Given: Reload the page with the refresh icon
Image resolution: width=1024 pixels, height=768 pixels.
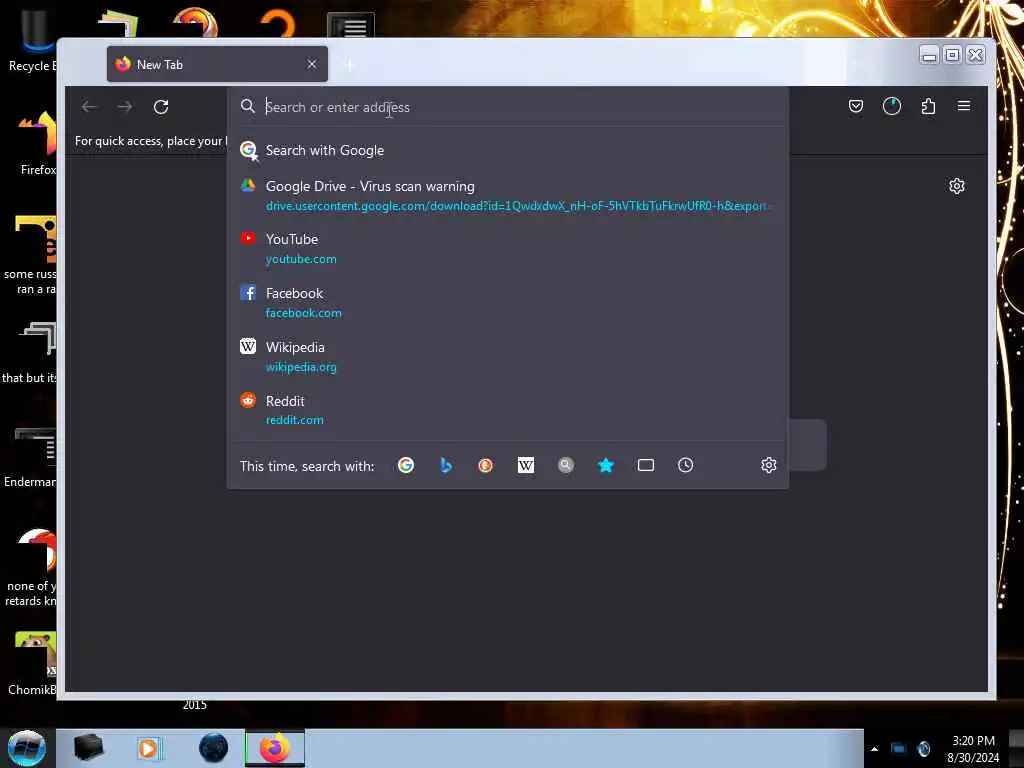Looking at the screenshot, I should [161, 106].
